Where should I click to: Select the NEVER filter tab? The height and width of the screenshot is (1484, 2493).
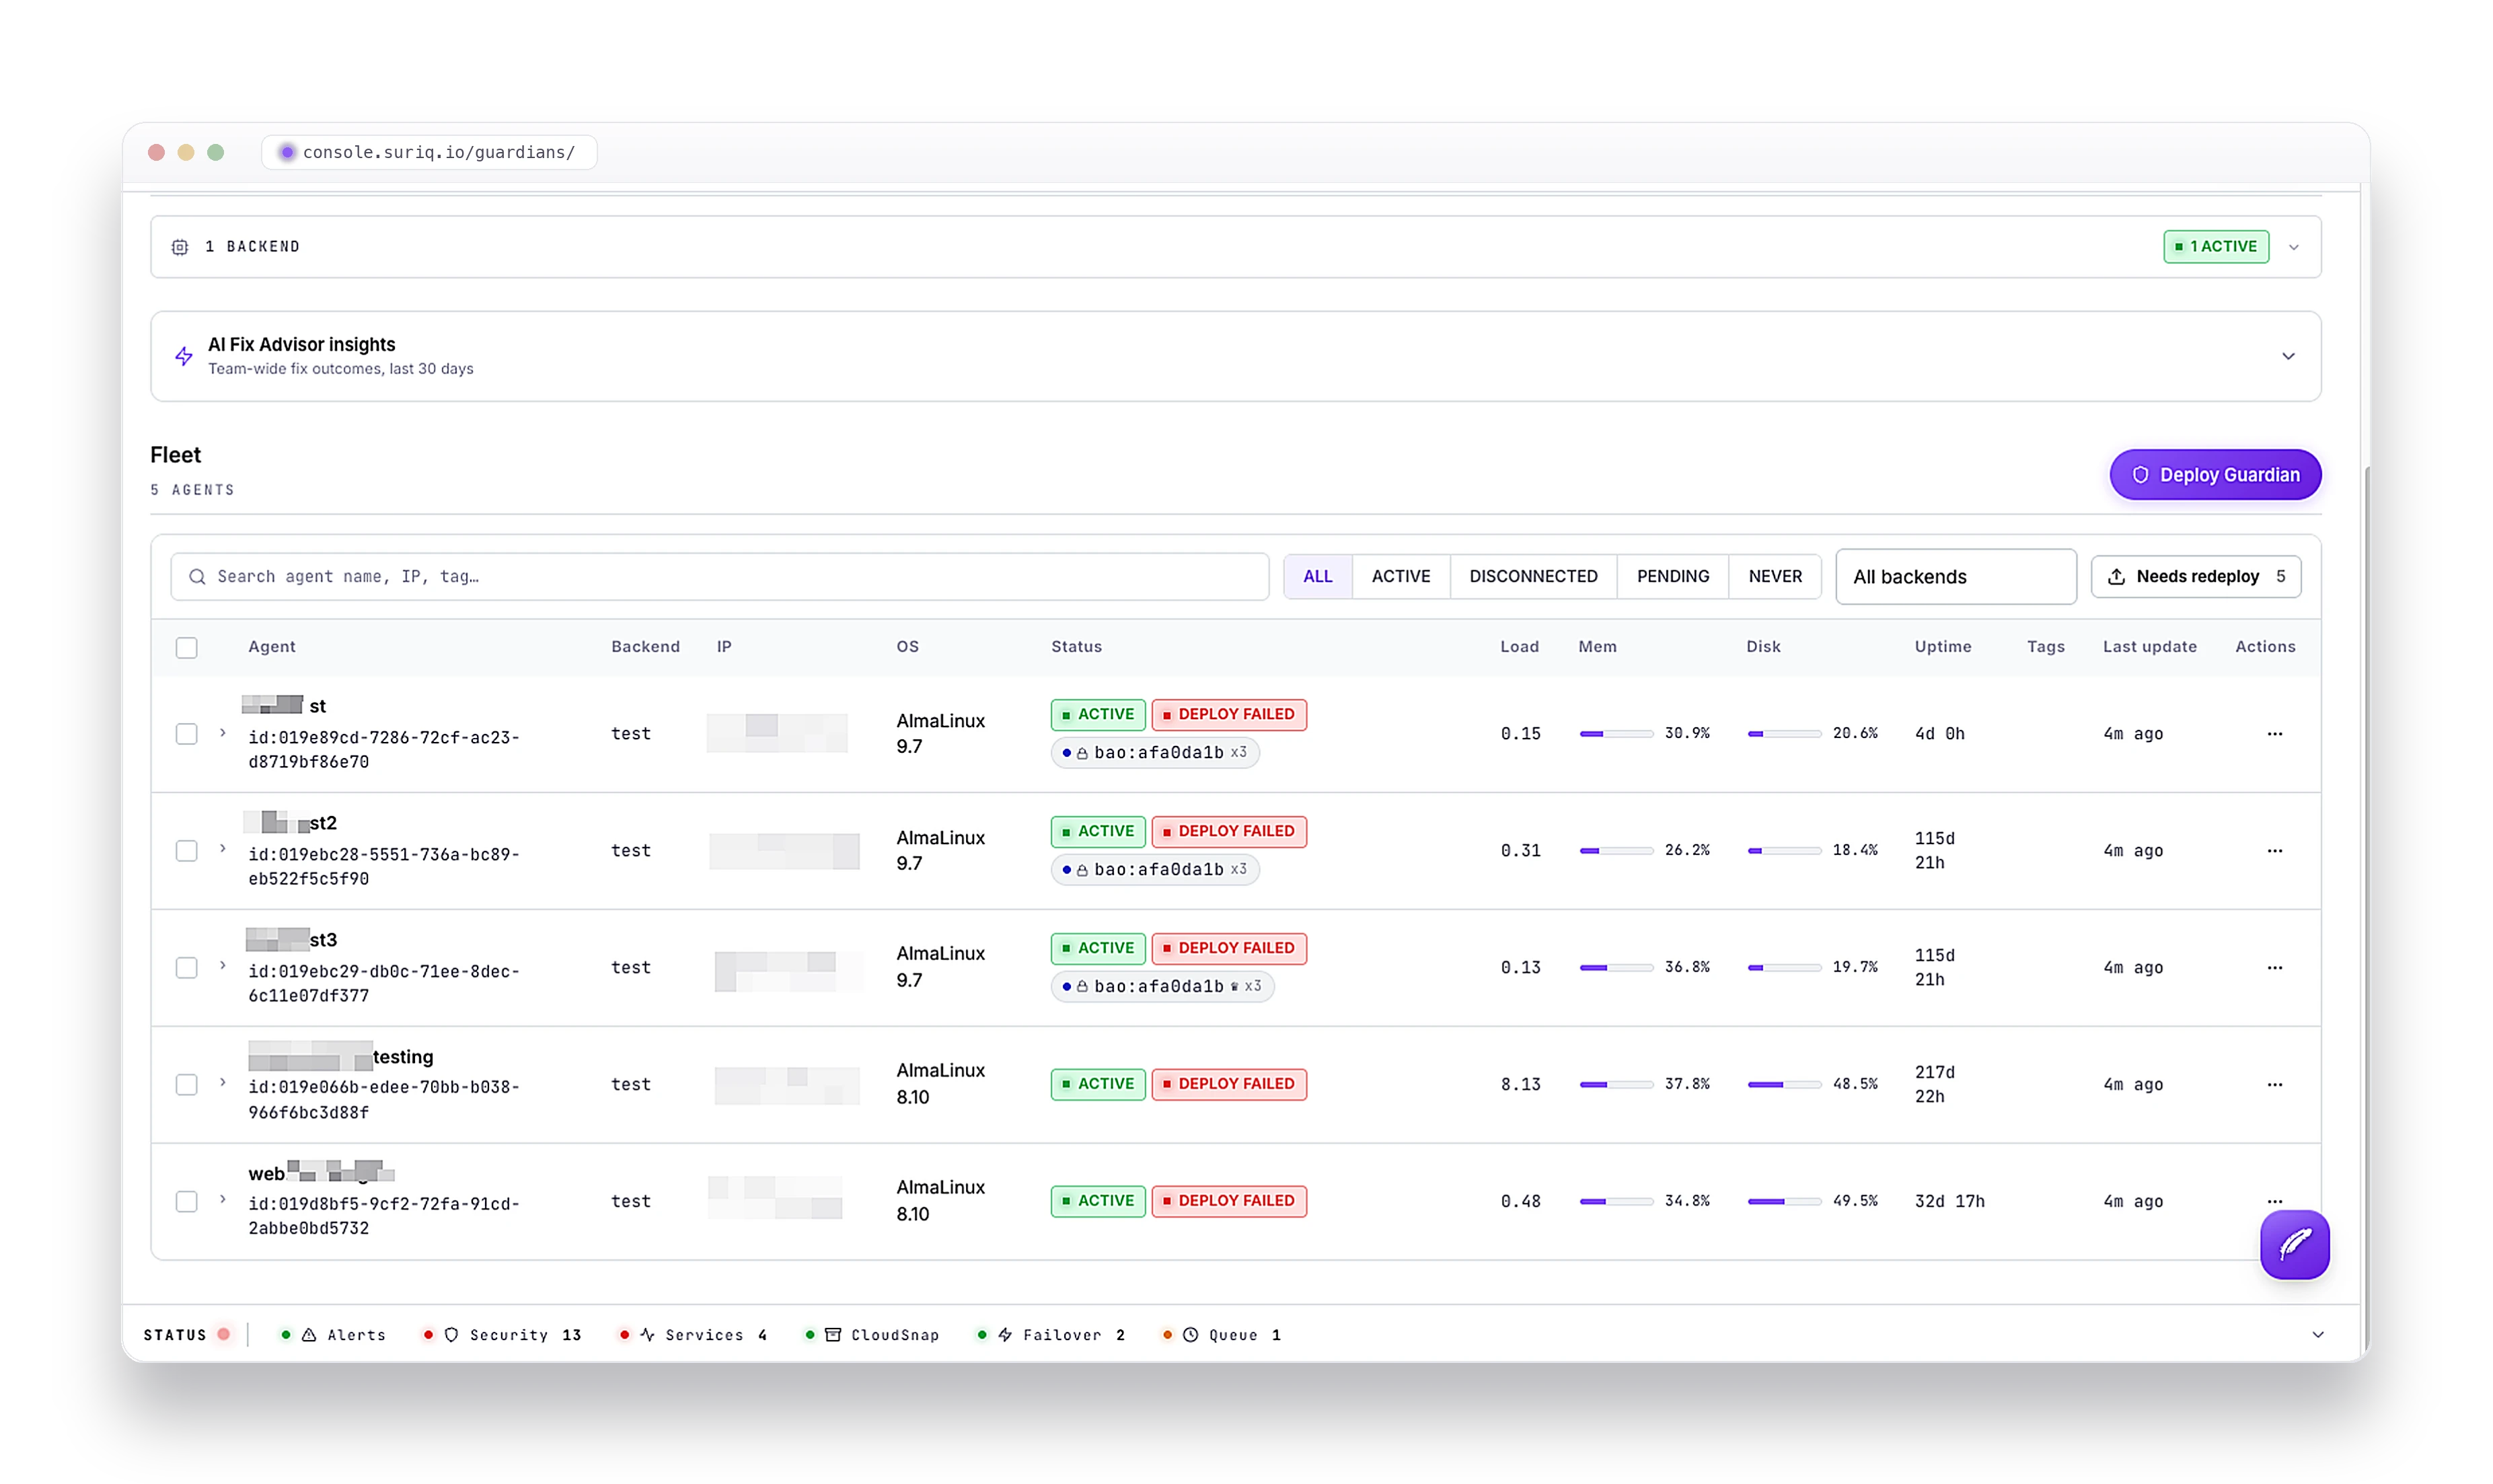point(1775,577)
